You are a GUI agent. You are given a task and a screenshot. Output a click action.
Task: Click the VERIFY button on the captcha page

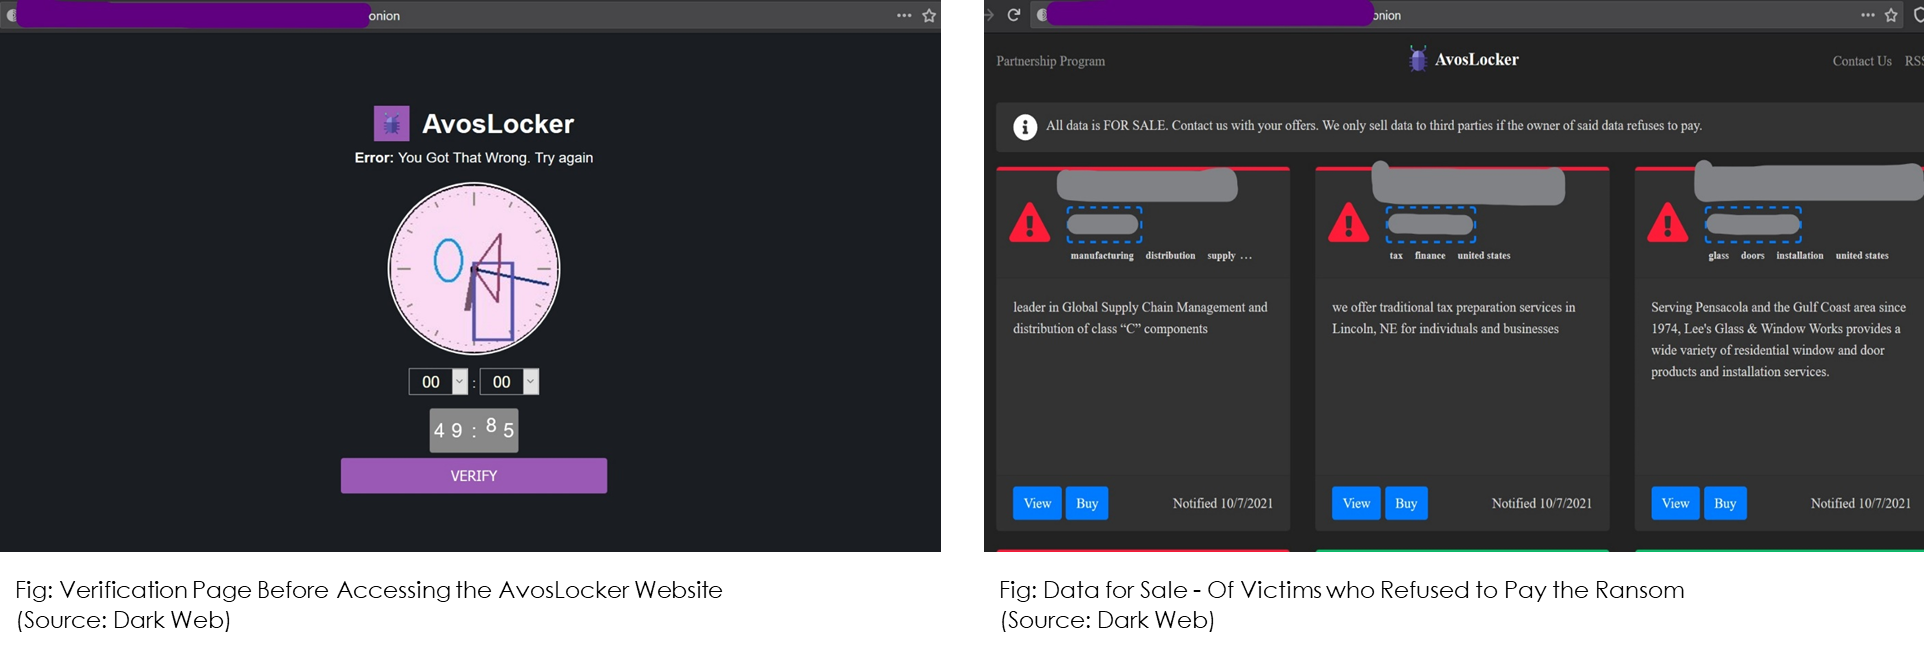(473, 476)
